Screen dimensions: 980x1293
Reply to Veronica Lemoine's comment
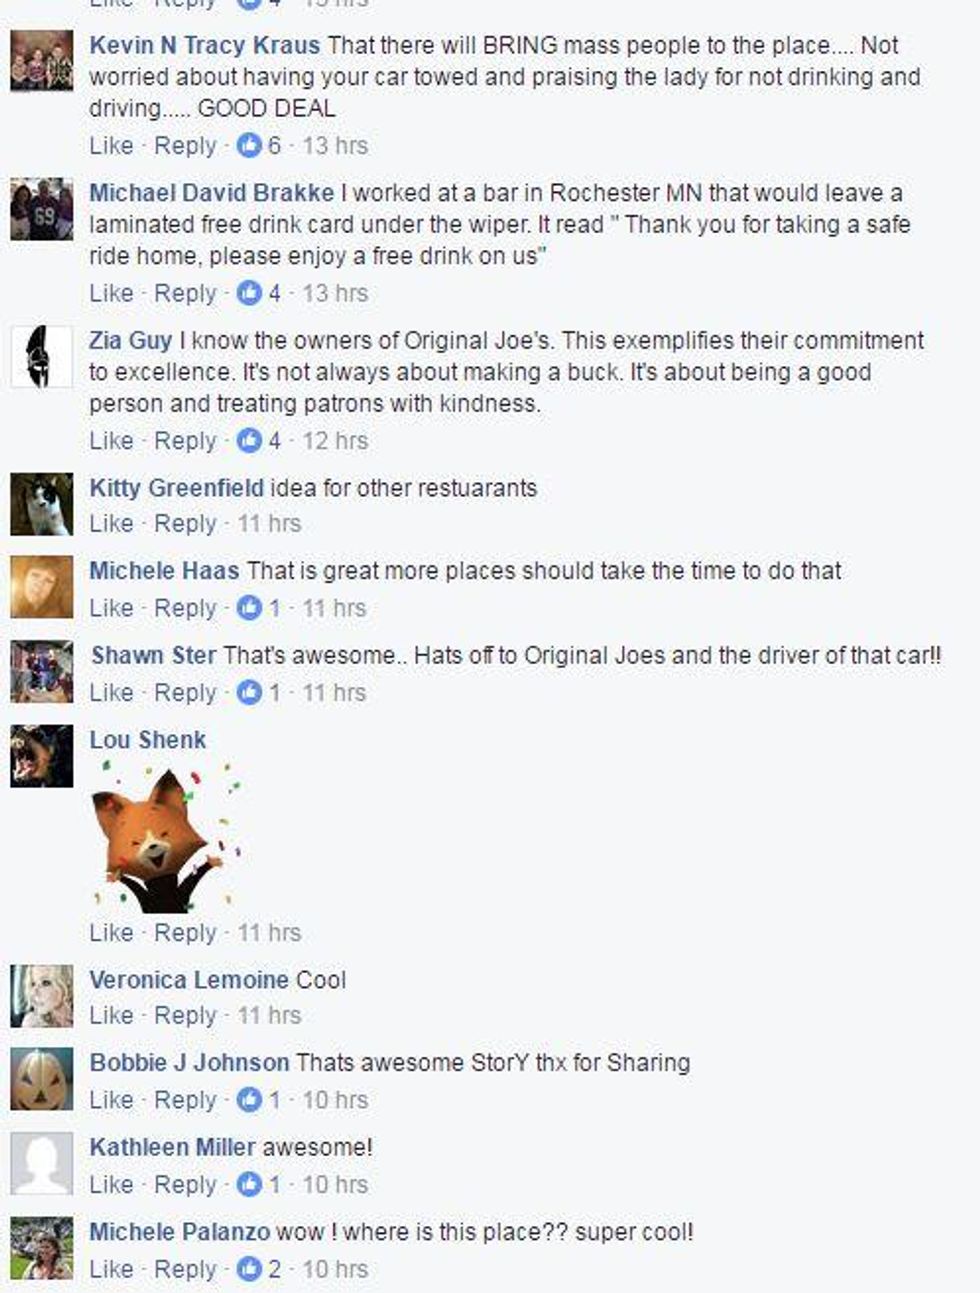coord(185,1016)
